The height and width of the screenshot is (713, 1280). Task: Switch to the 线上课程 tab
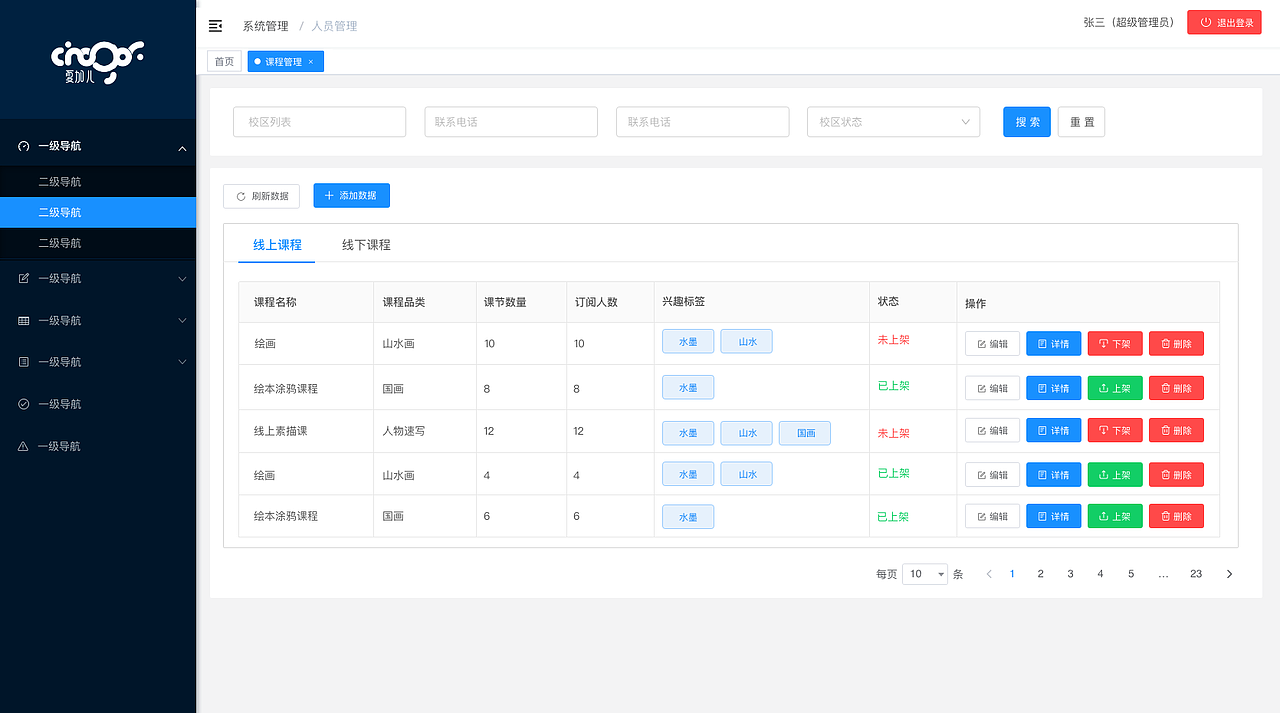click(277, 244)
